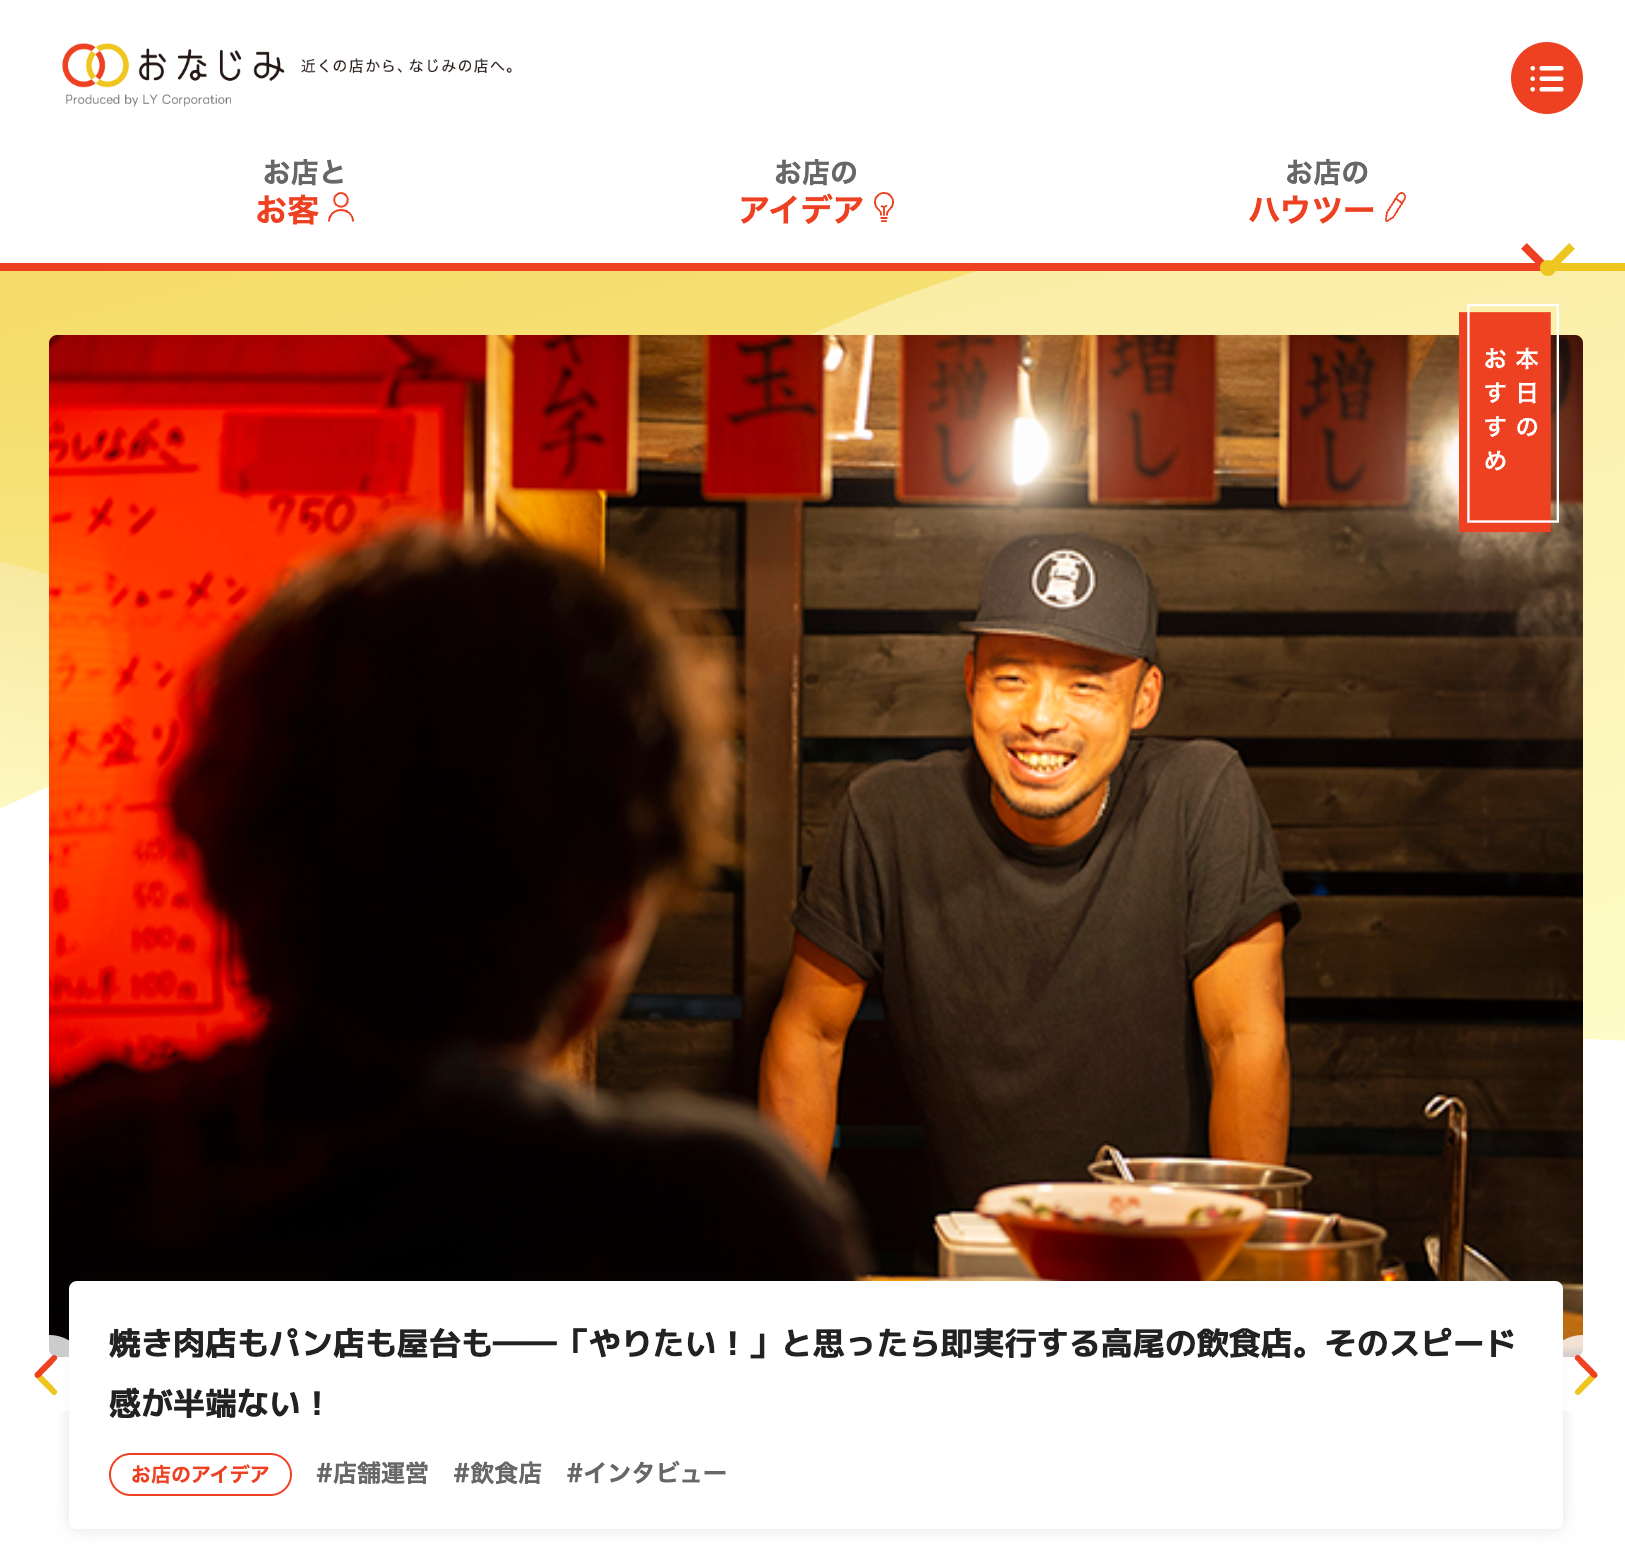Click the おなじみ site title text
This screenshot has height=1567, width=1625.
pos(211,66)
